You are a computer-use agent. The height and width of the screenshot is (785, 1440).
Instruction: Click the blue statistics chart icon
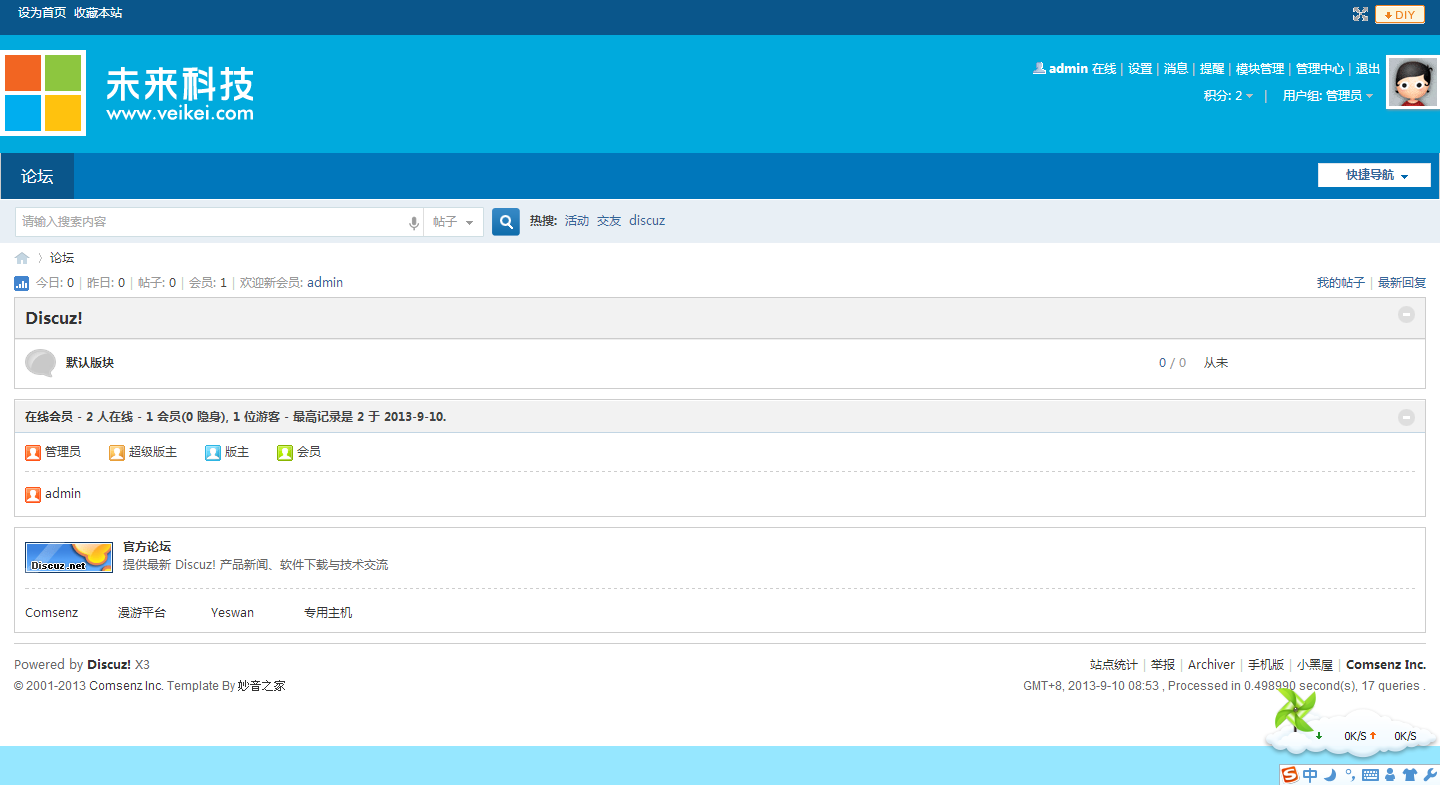tap(22, 283)
